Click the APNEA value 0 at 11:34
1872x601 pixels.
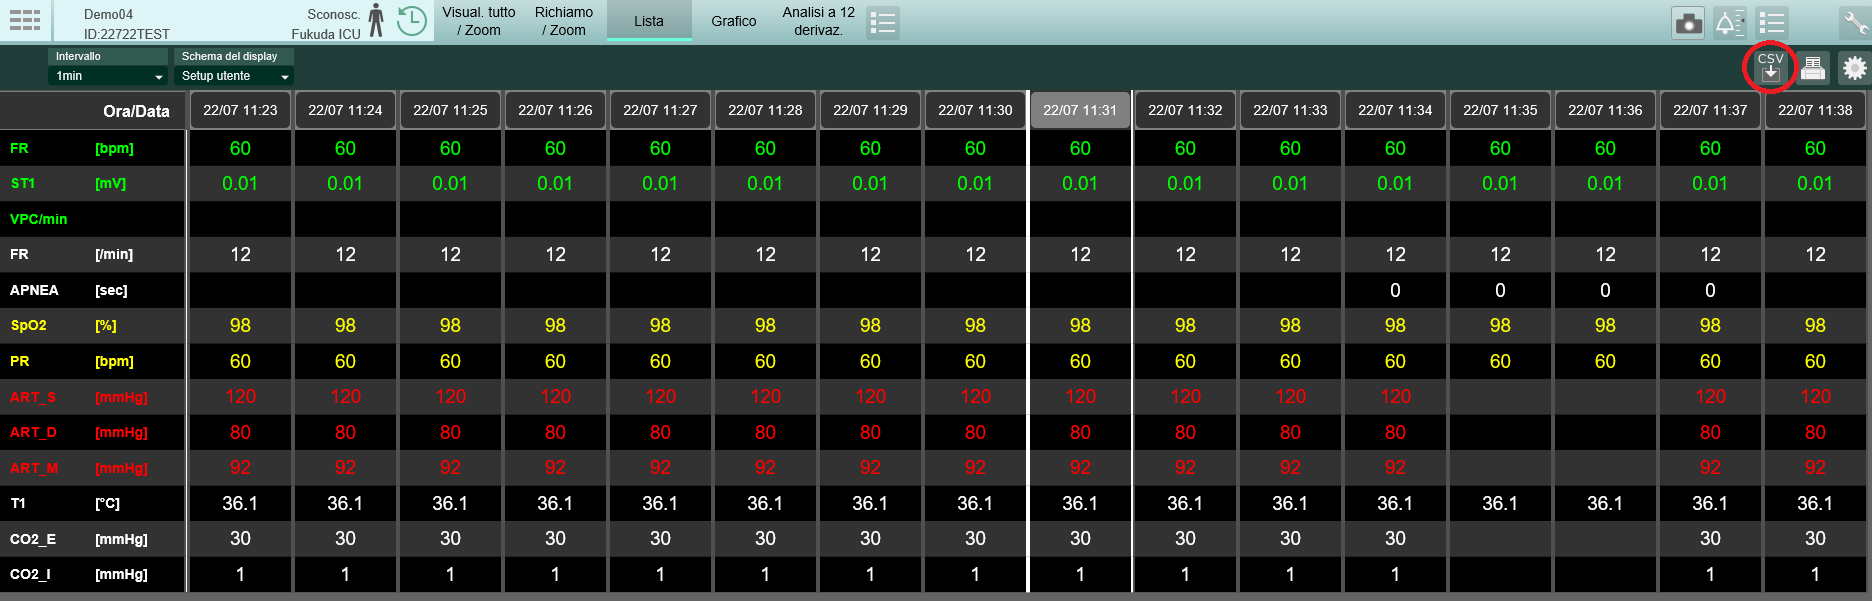coord(1395,290)
